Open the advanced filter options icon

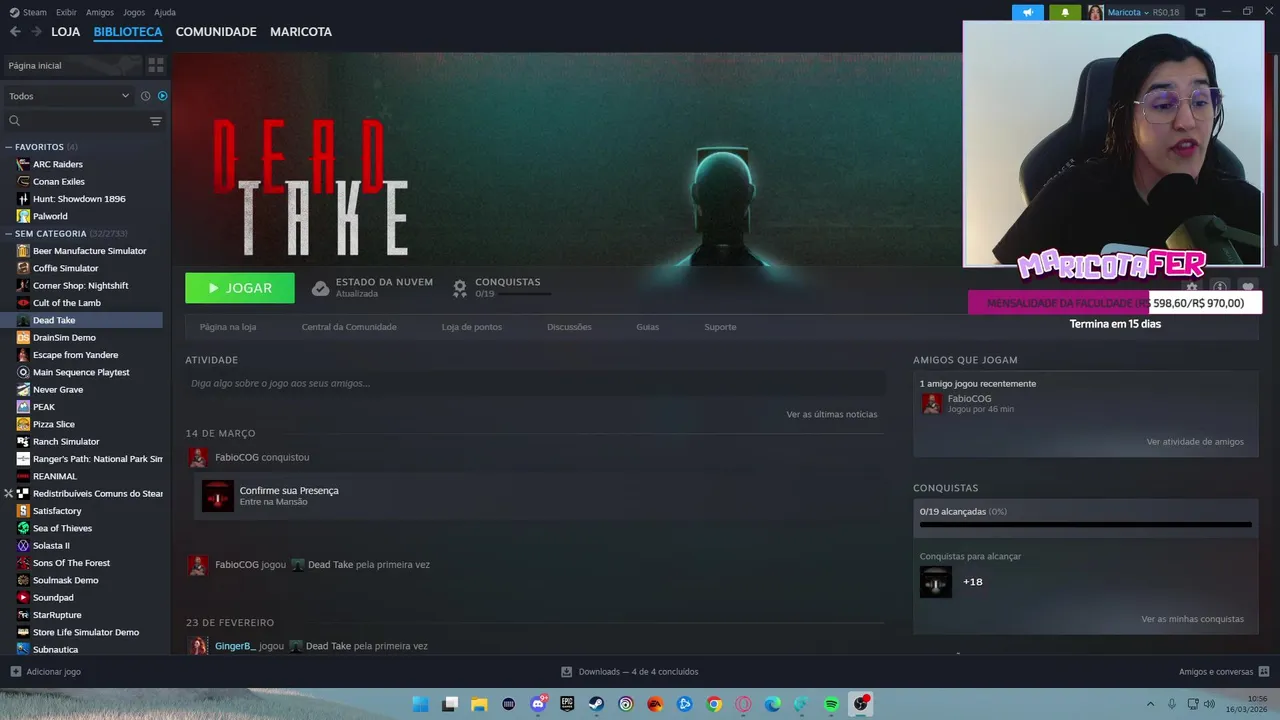pyautogui.click(x=156, y=121)
